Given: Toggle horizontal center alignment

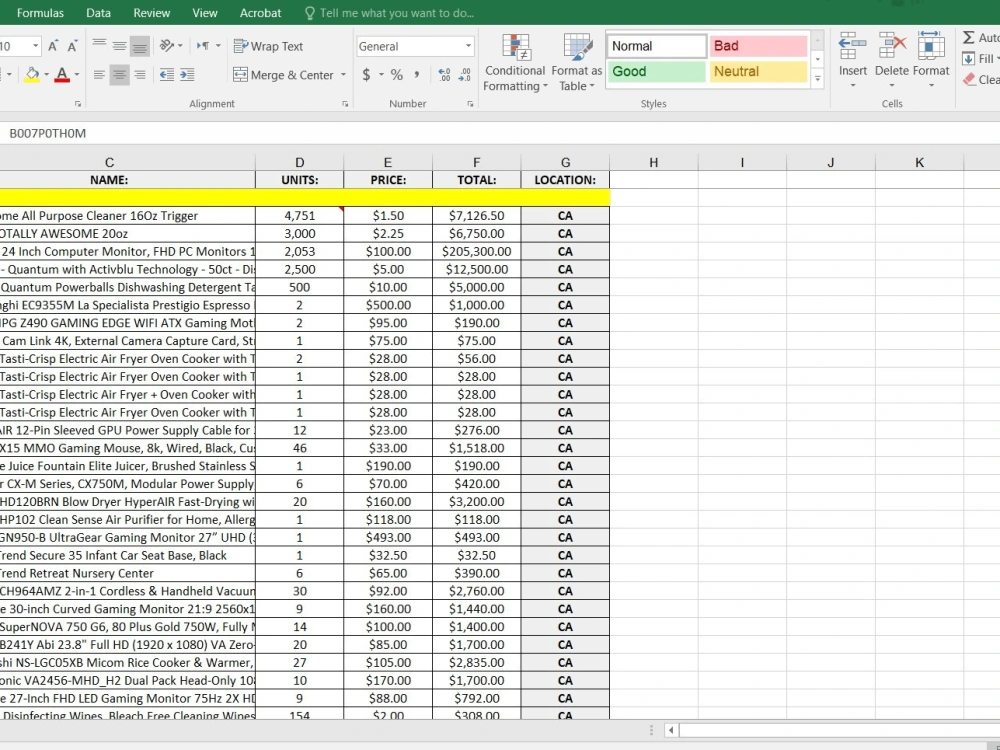Looking at the screenshot, I should [119, 75].
